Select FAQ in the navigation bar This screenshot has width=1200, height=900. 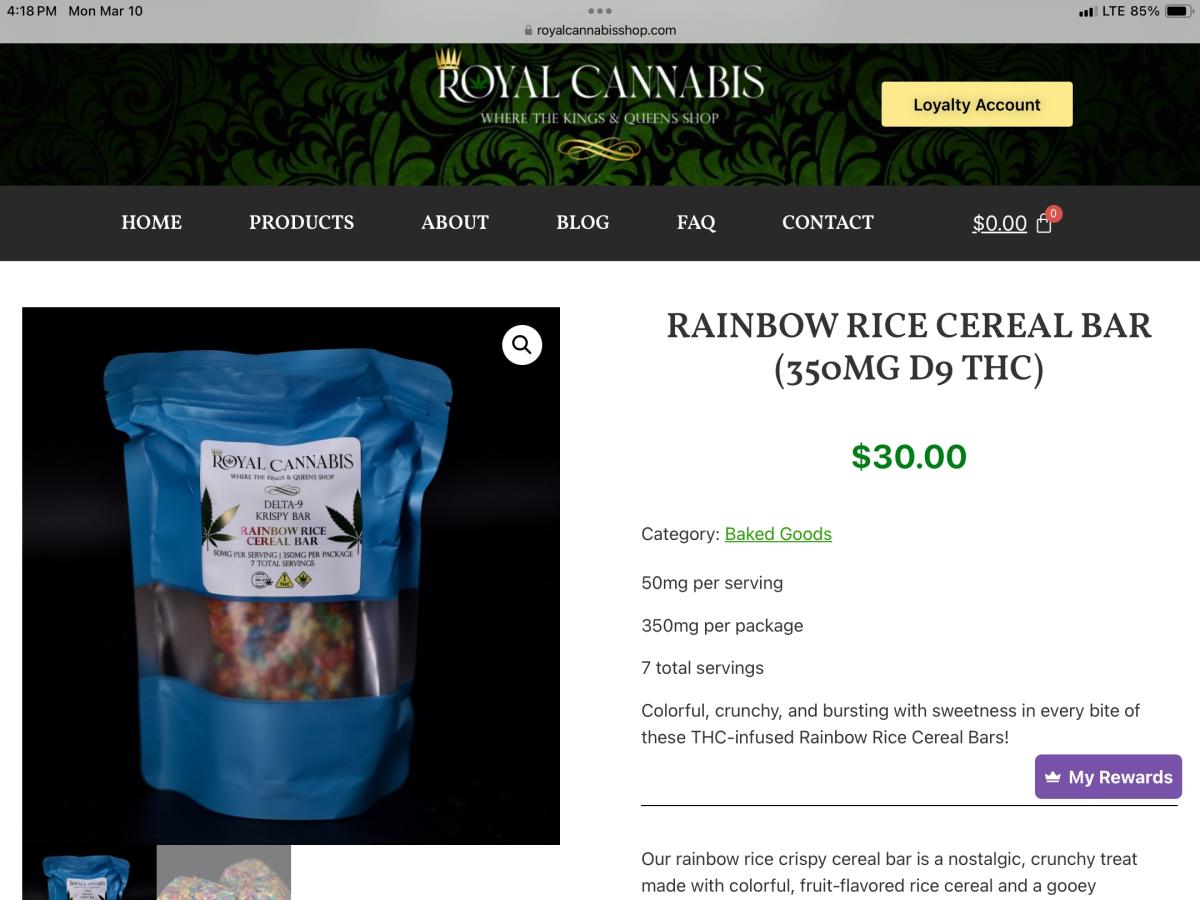click(696, 223)
